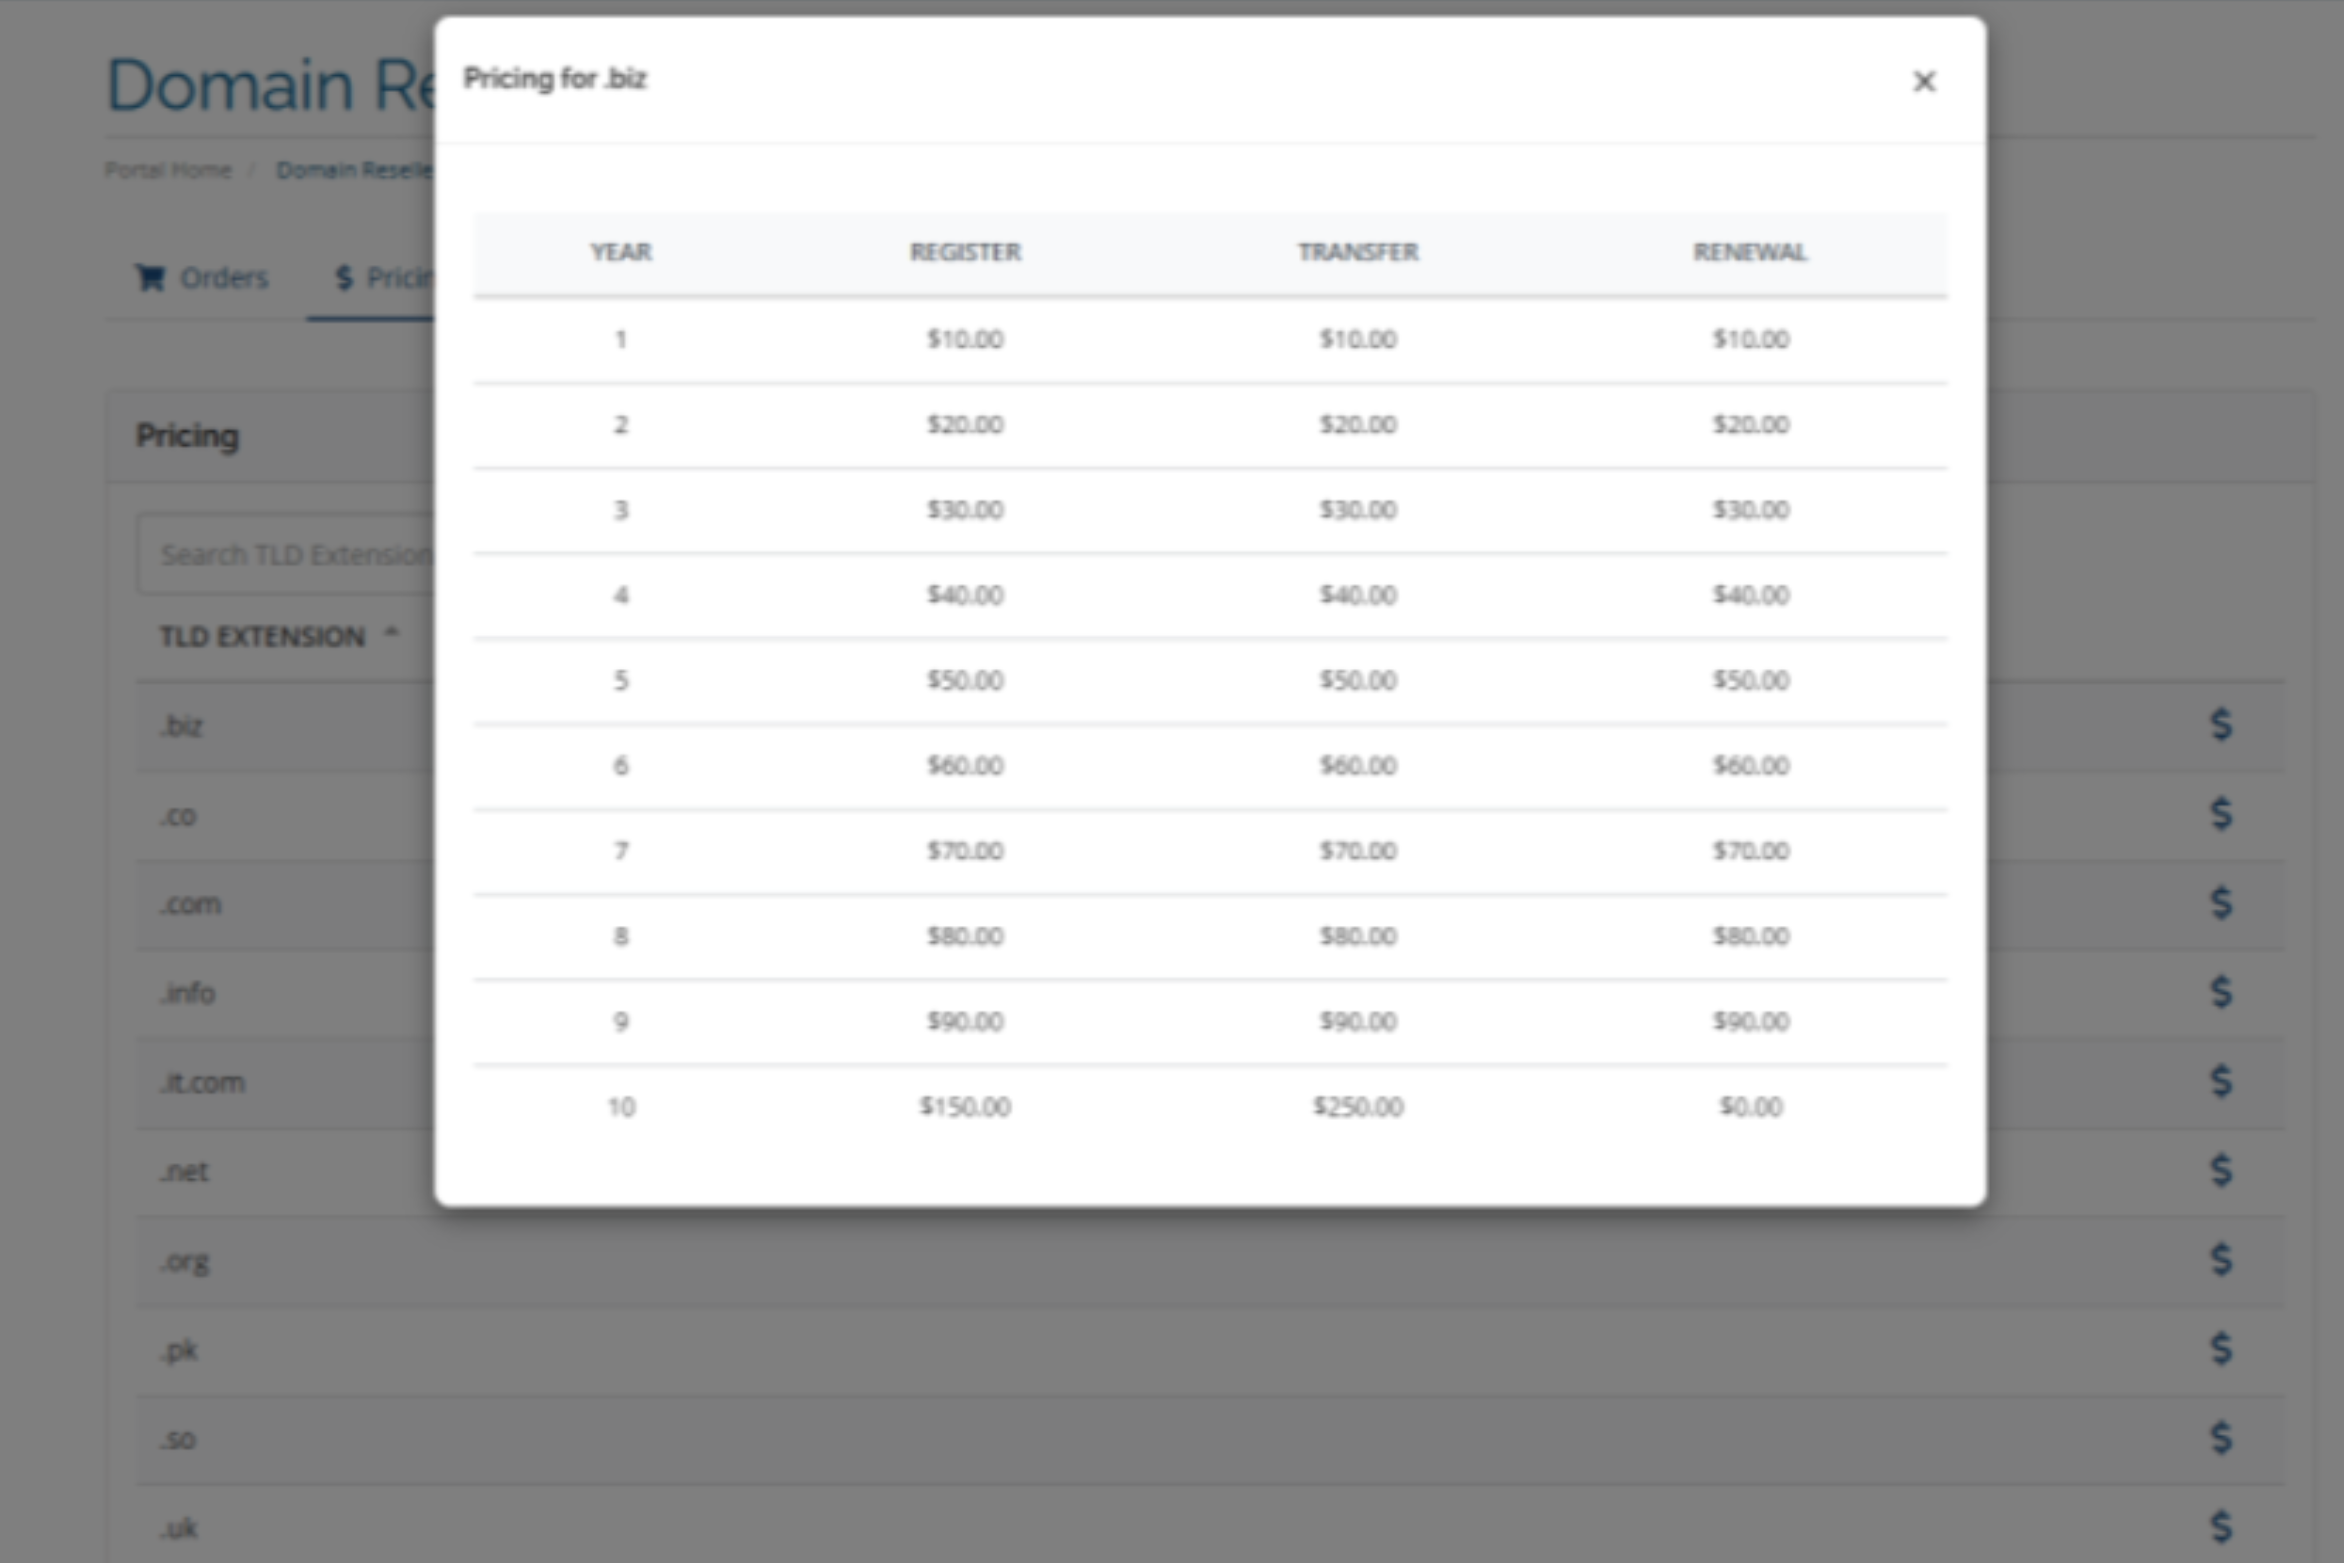
Task: Go to Portal Home breadcrumb
Action: pyautogui.click(x=168, y=171)
